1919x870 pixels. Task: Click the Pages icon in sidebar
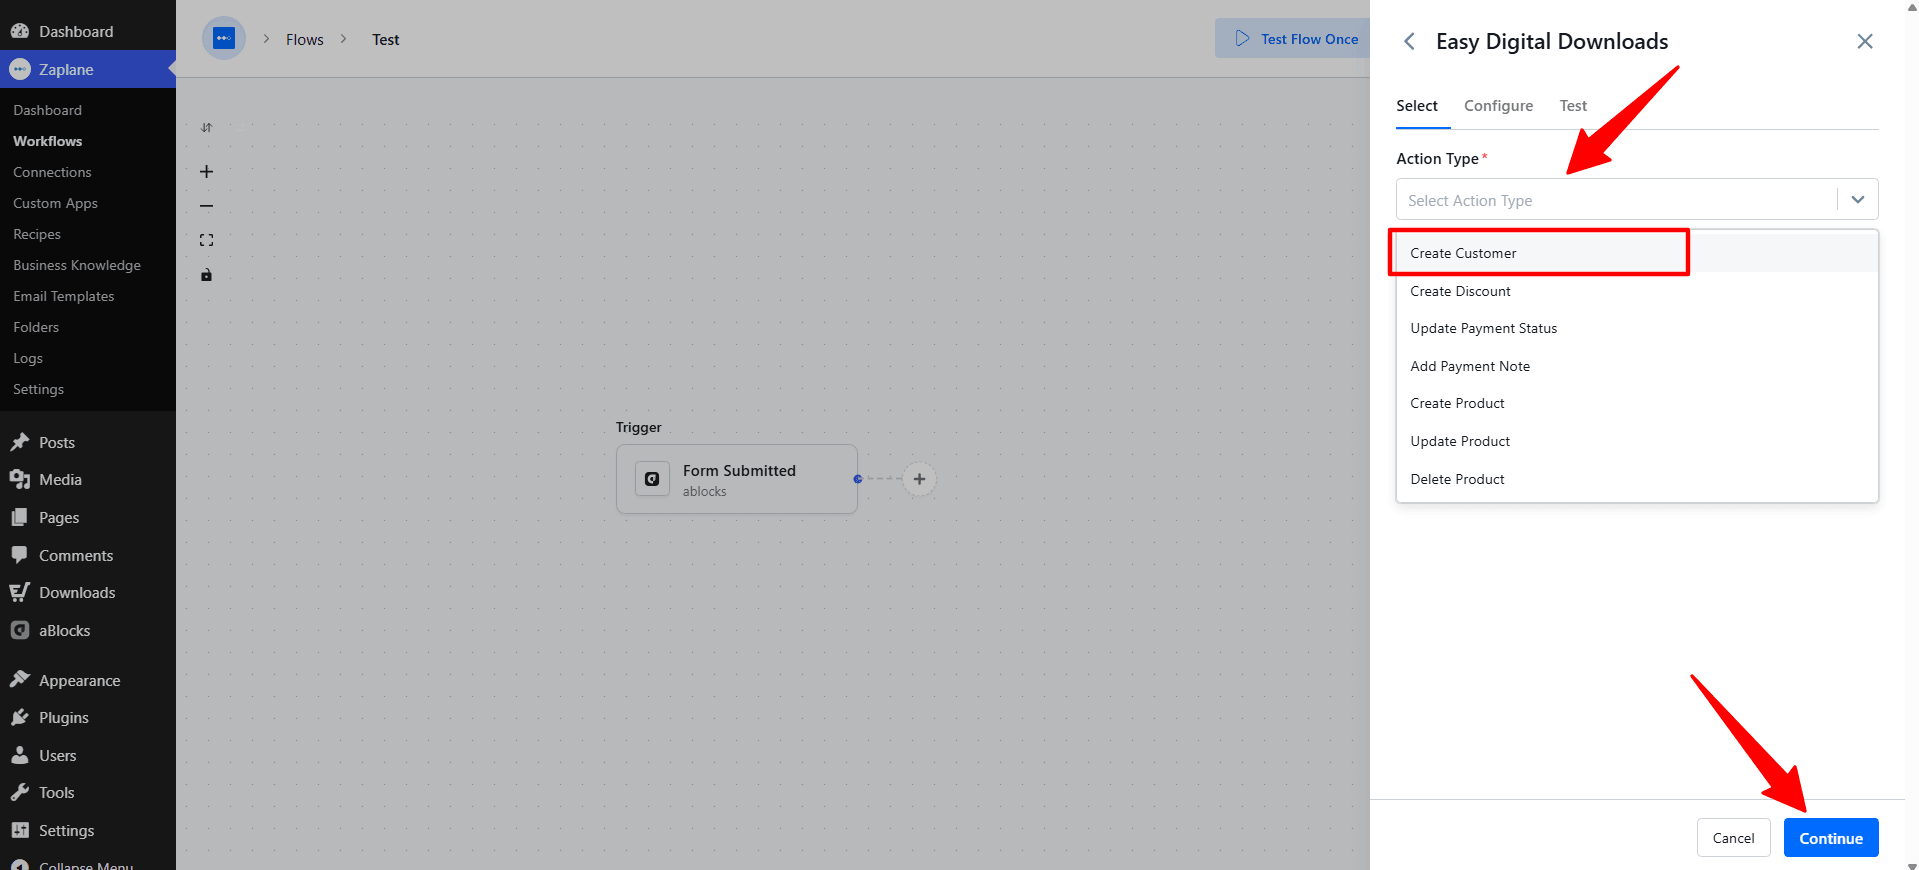[20, 517]
